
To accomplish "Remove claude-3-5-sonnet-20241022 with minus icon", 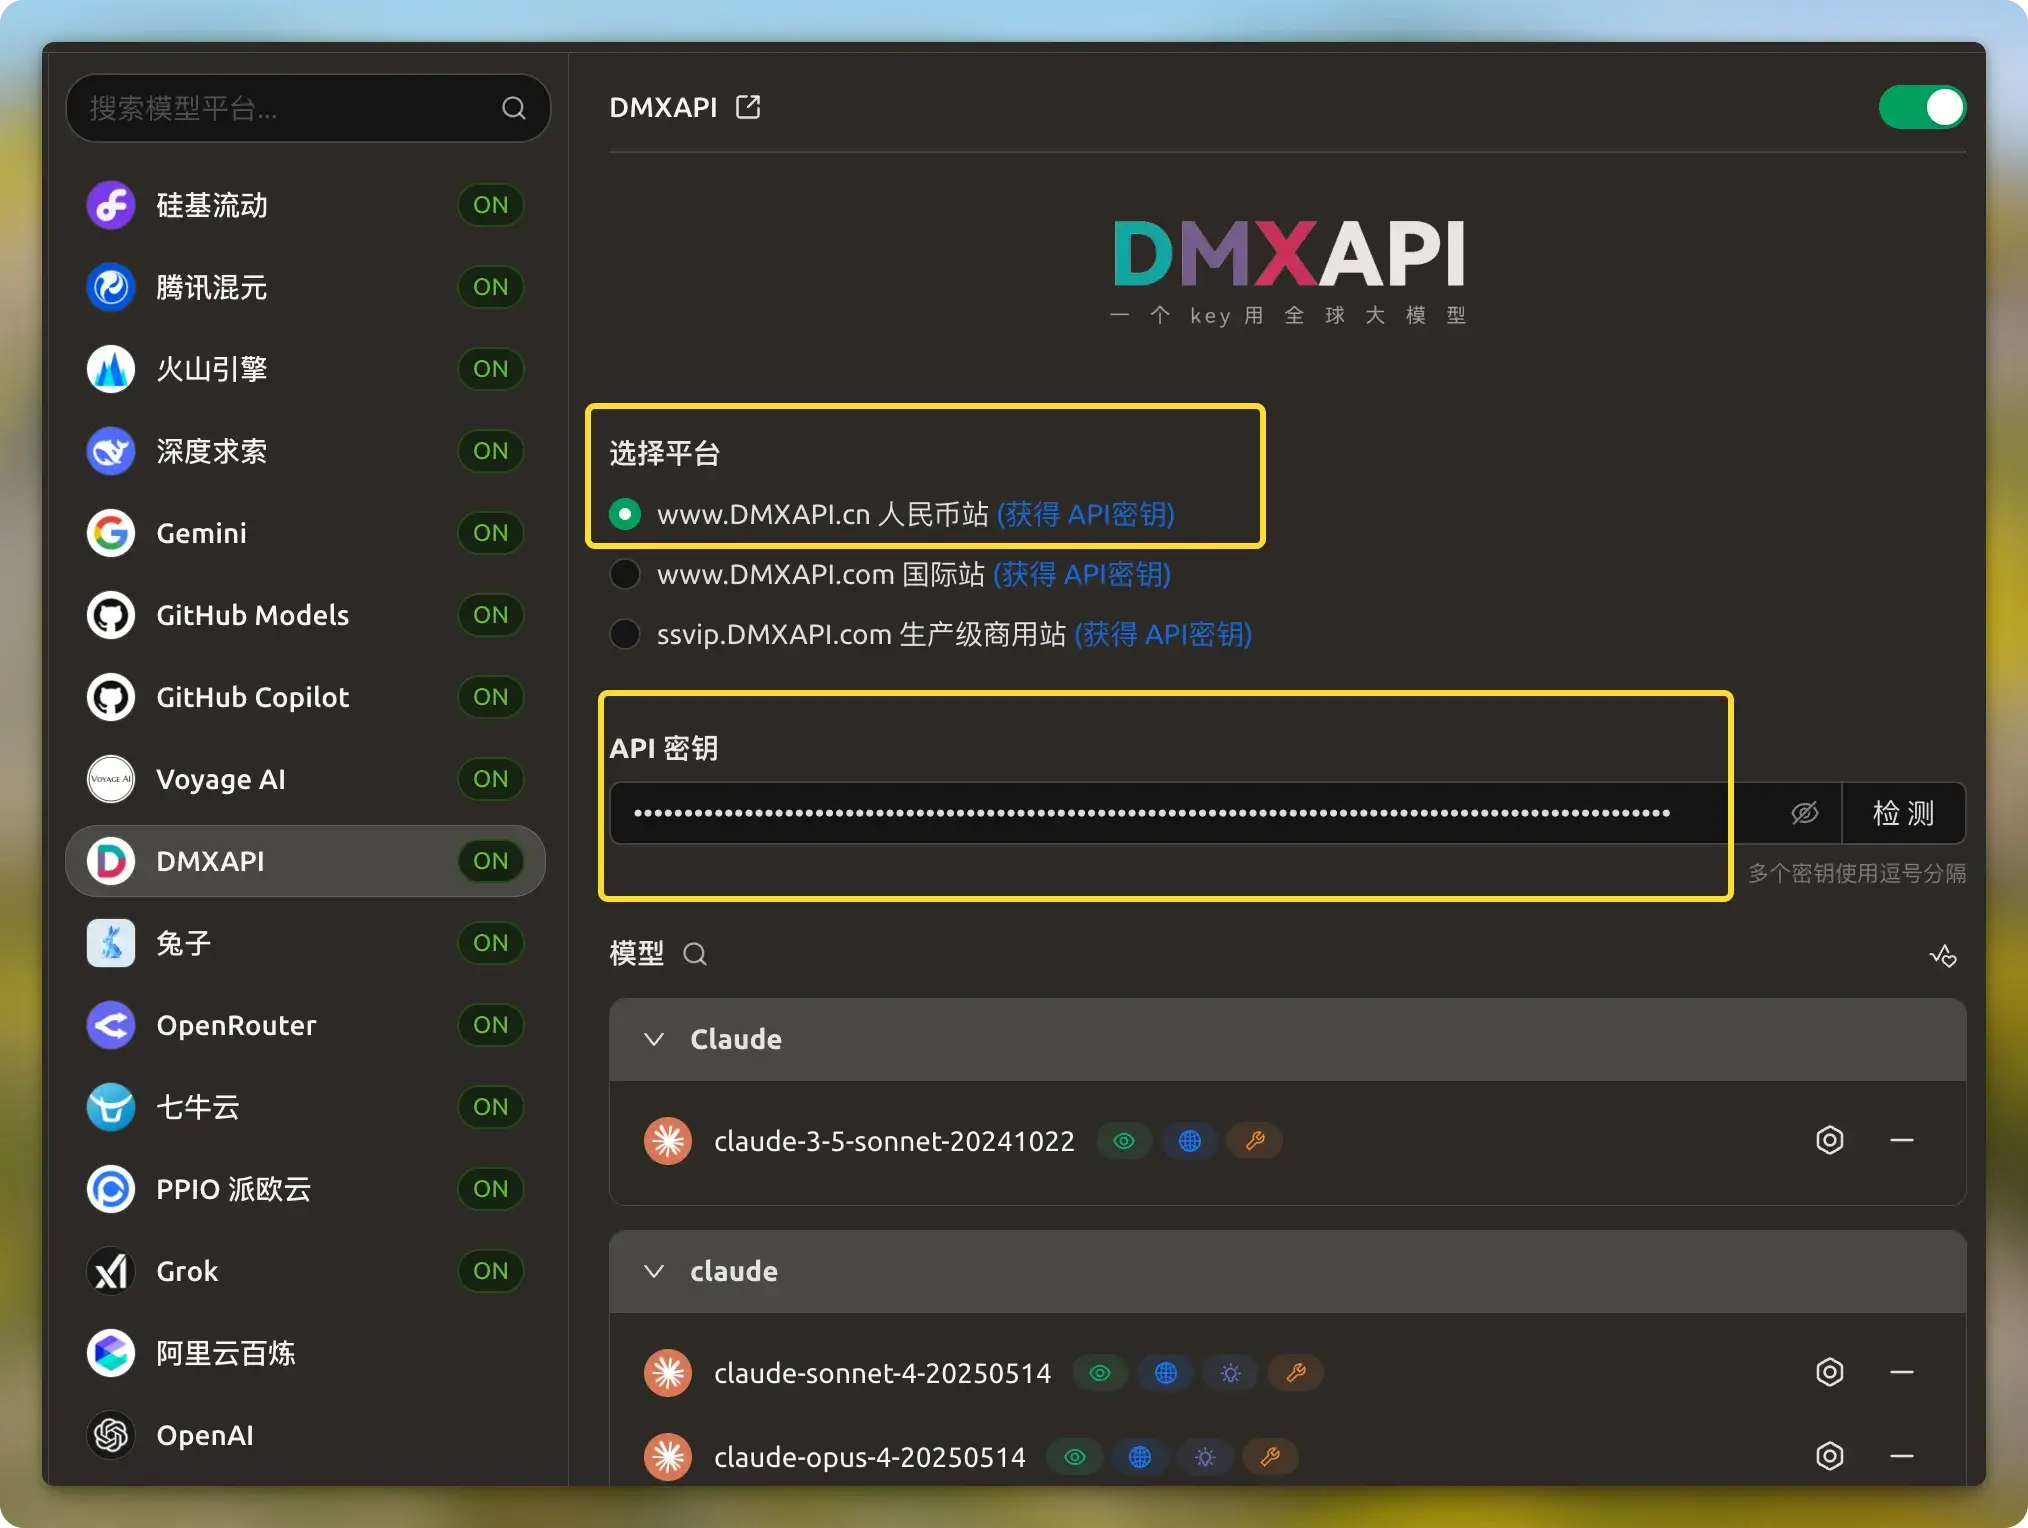I will pyautogui.click(x=1901, y=1140).
